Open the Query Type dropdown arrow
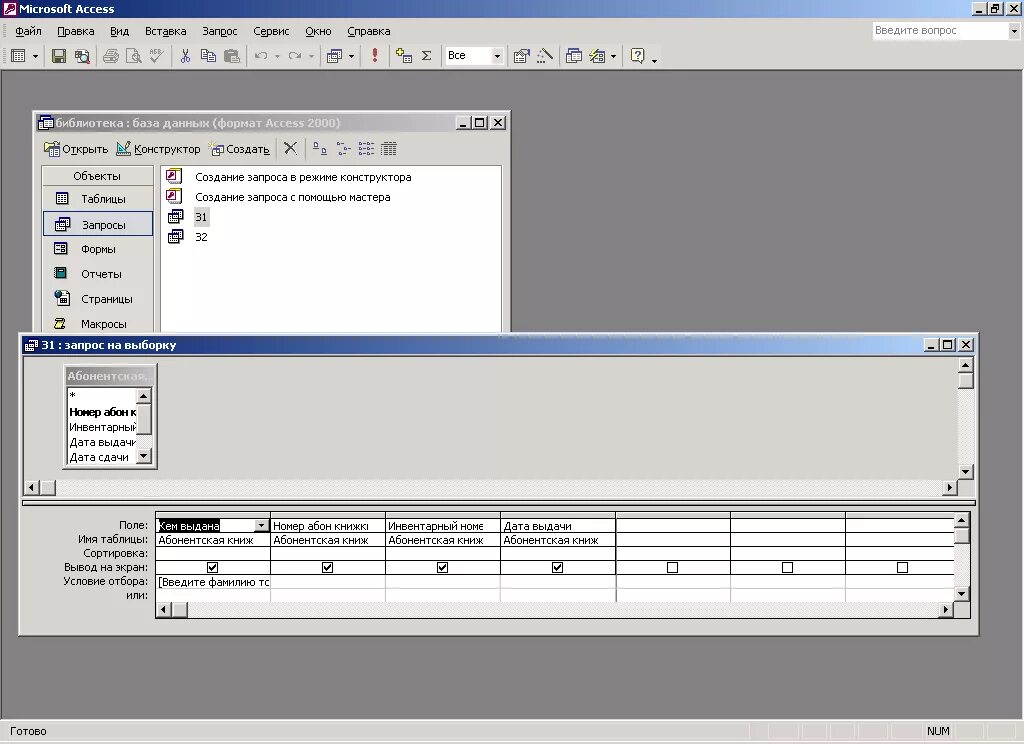Screen dimensions: 1024x744 tap(351, 56)
